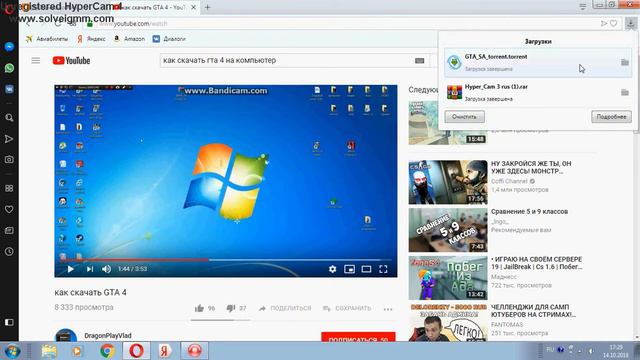Viewport: 640px width, 360px height.
Task: Open Побег из Ада video thumbnail
Action: click(x=448, y=278)
